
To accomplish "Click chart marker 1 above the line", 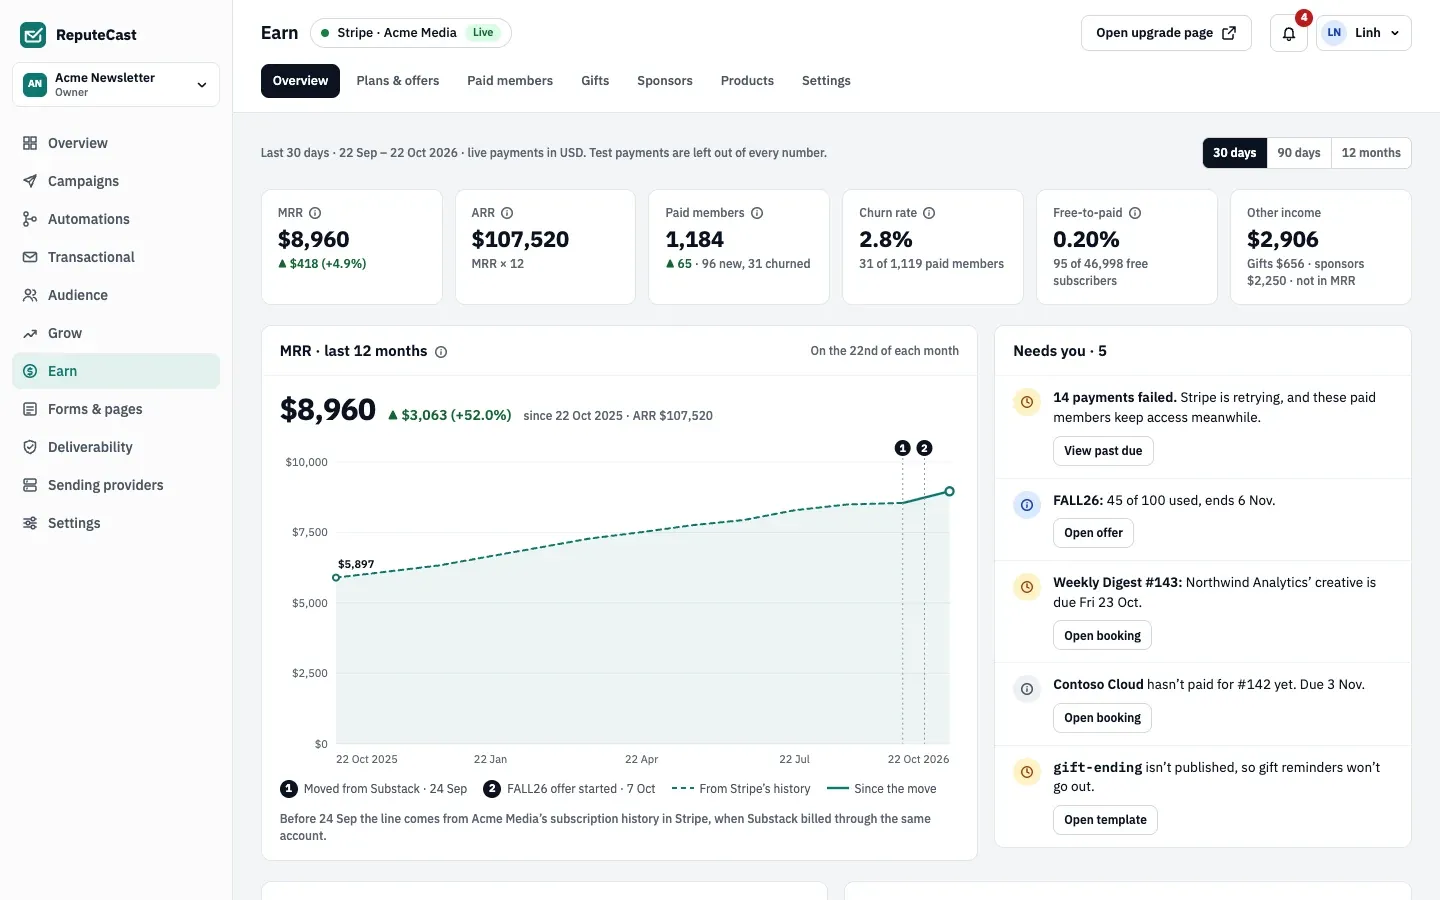I will tap(903, 448).
